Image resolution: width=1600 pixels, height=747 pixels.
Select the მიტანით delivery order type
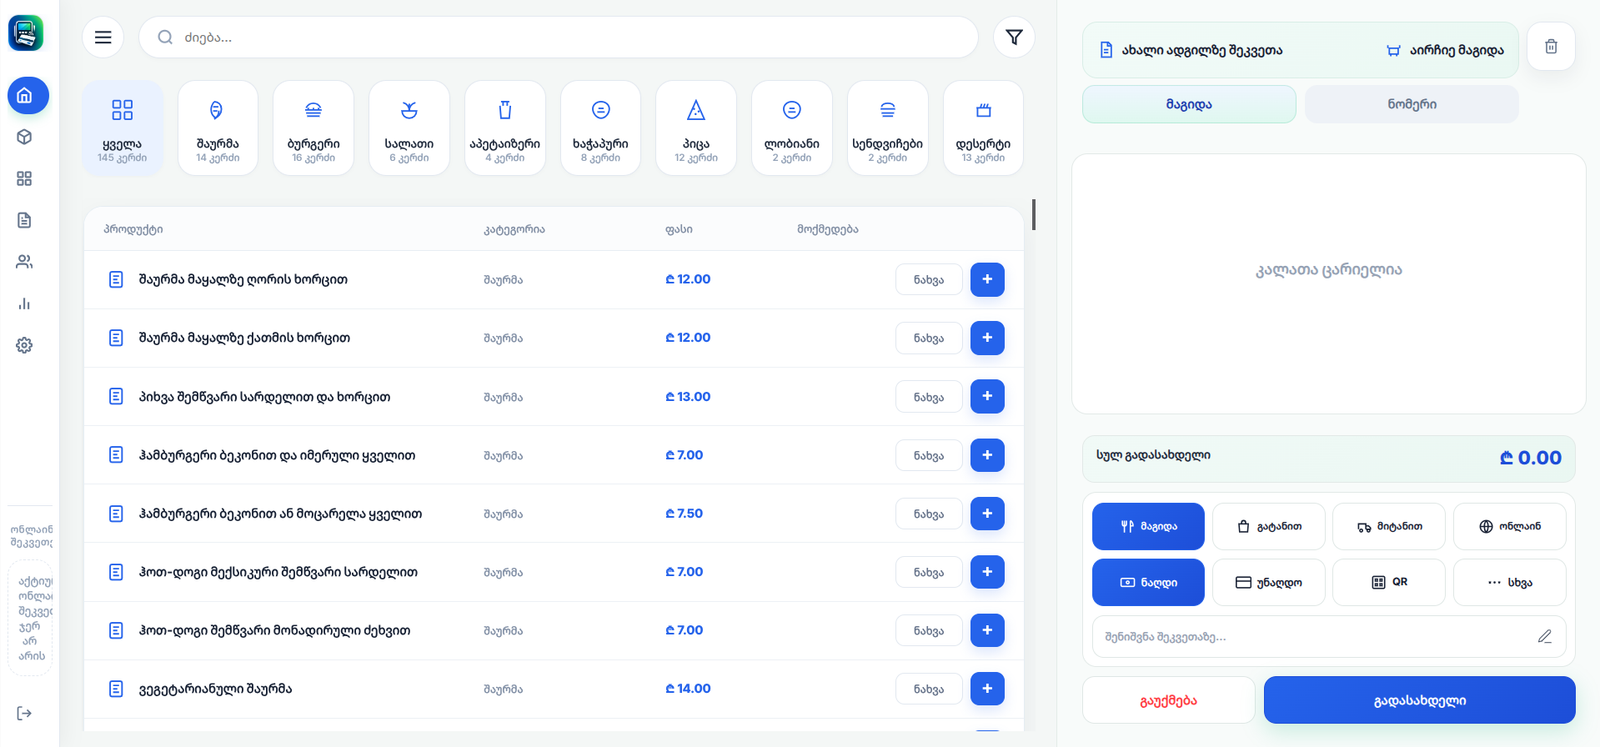pos(1389,526)
